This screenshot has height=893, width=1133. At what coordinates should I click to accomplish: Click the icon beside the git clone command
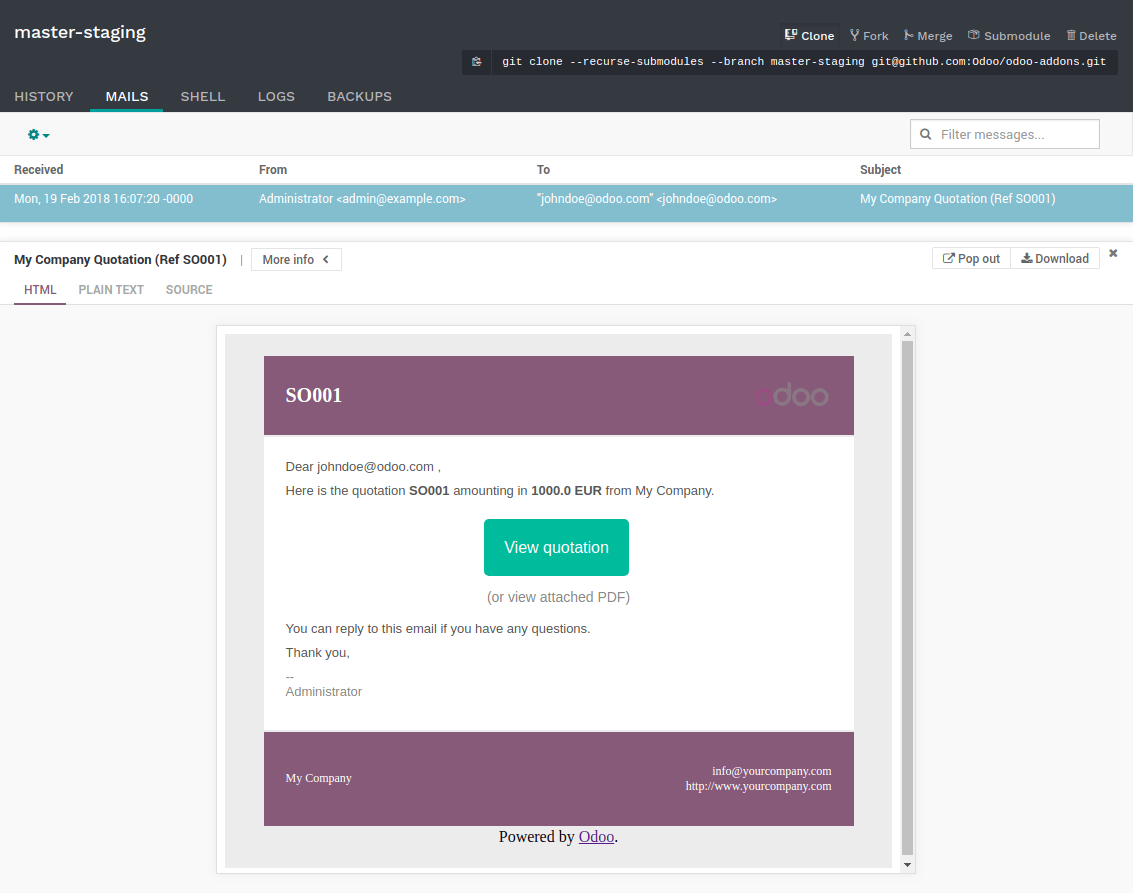click(477, 61)
